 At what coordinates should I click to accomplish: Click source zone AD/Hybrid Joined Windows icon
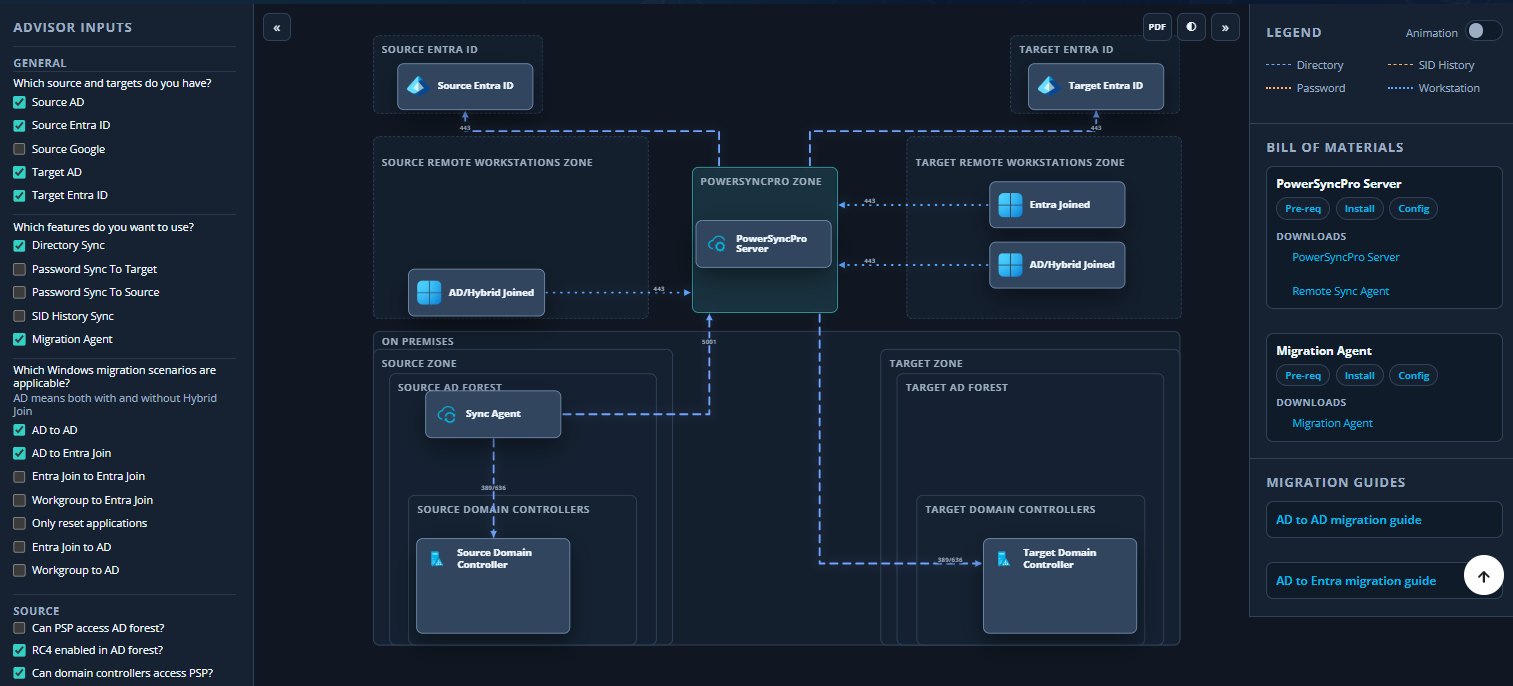[429, 292]
